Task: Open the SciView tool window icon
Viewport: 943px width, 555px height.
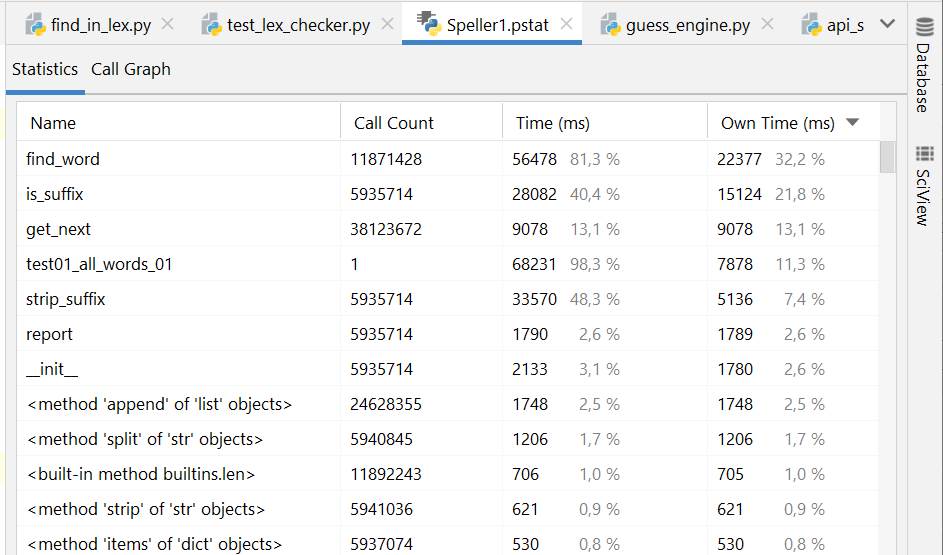Action: [x=924, y=154]
